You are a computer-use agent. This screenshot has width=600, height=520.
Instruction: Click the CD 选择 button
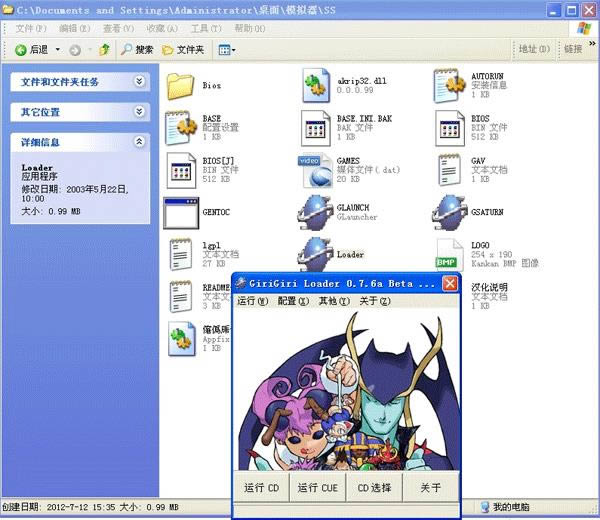click(374, 487)
